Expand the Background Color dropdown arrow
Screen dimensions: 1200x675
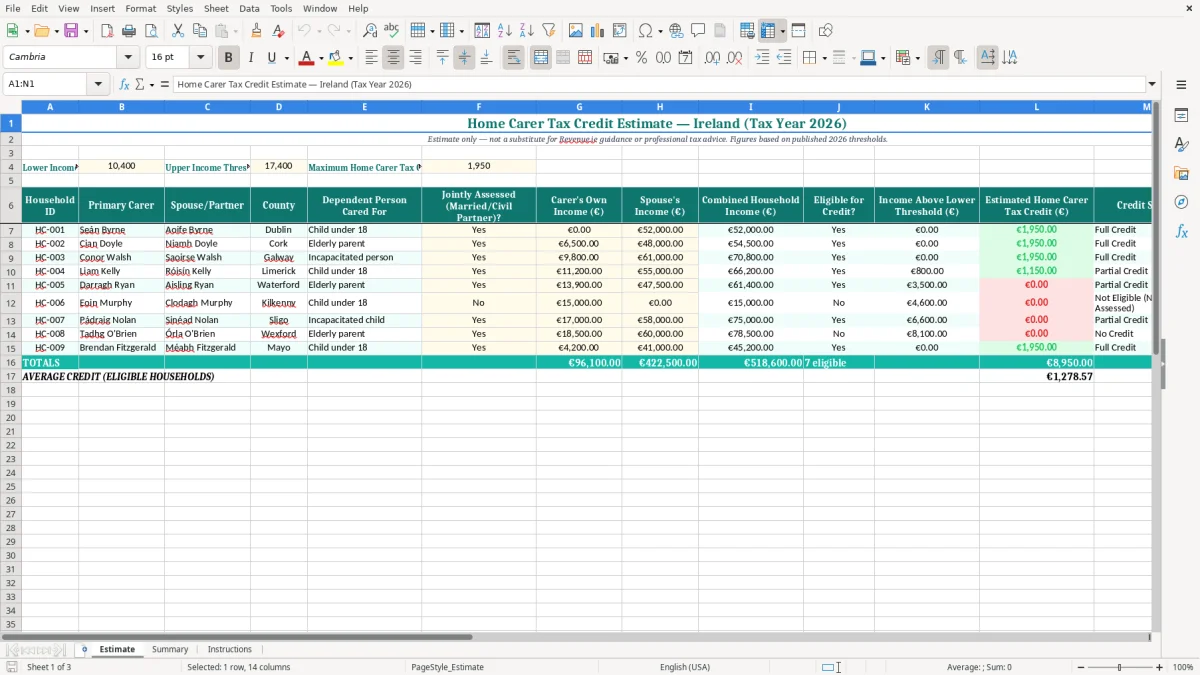[x=350, y=58]
